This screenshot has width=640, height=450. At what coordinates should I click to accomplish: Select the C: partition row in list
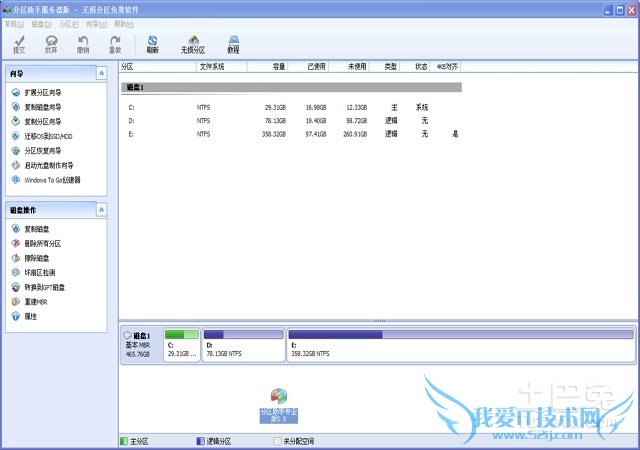(291, 107)
